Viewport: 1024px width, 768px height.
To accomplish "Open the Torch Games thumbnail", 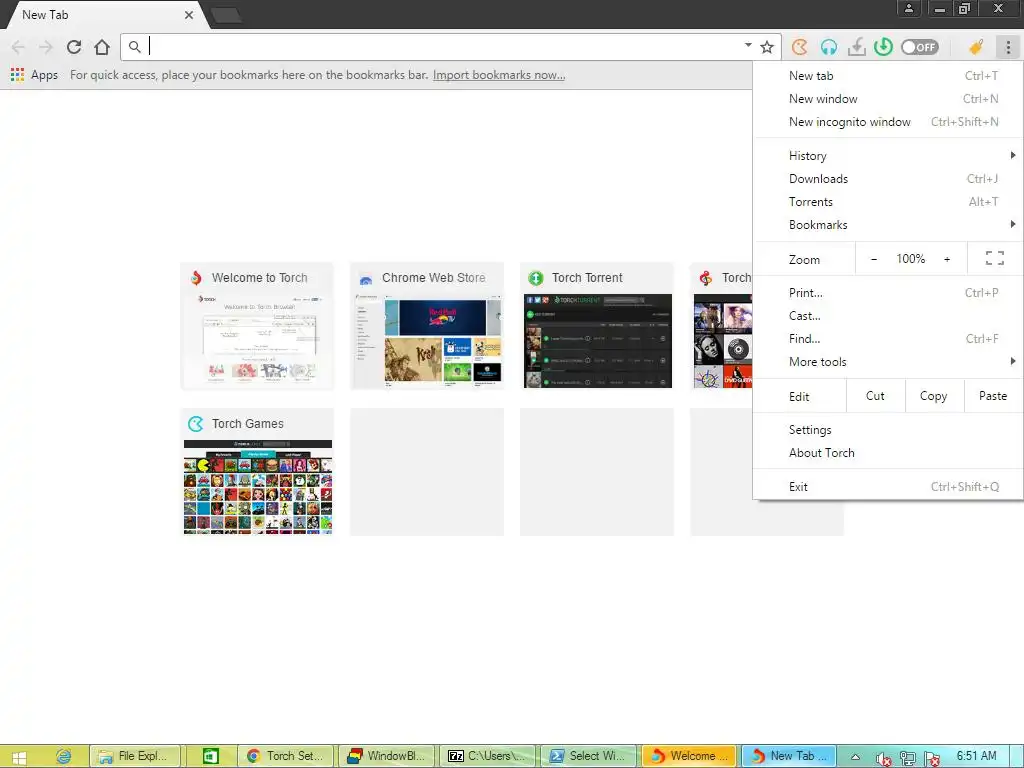I will 257,472.
